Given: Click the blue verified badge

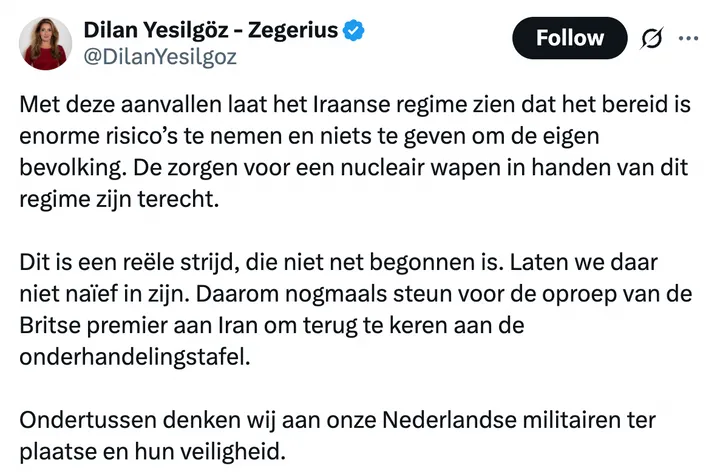Looking at the screenshot, I should [x=352, y=32].
